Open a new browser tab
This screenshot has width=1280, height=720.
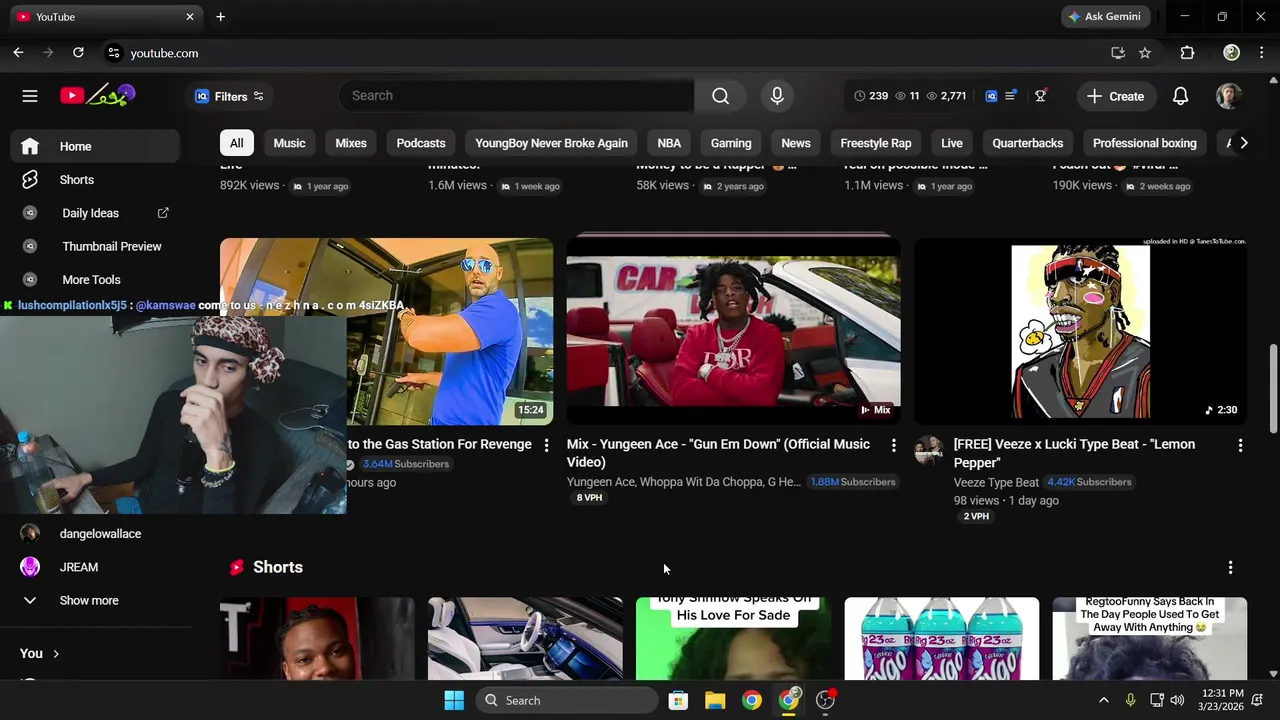pos(220,17)
